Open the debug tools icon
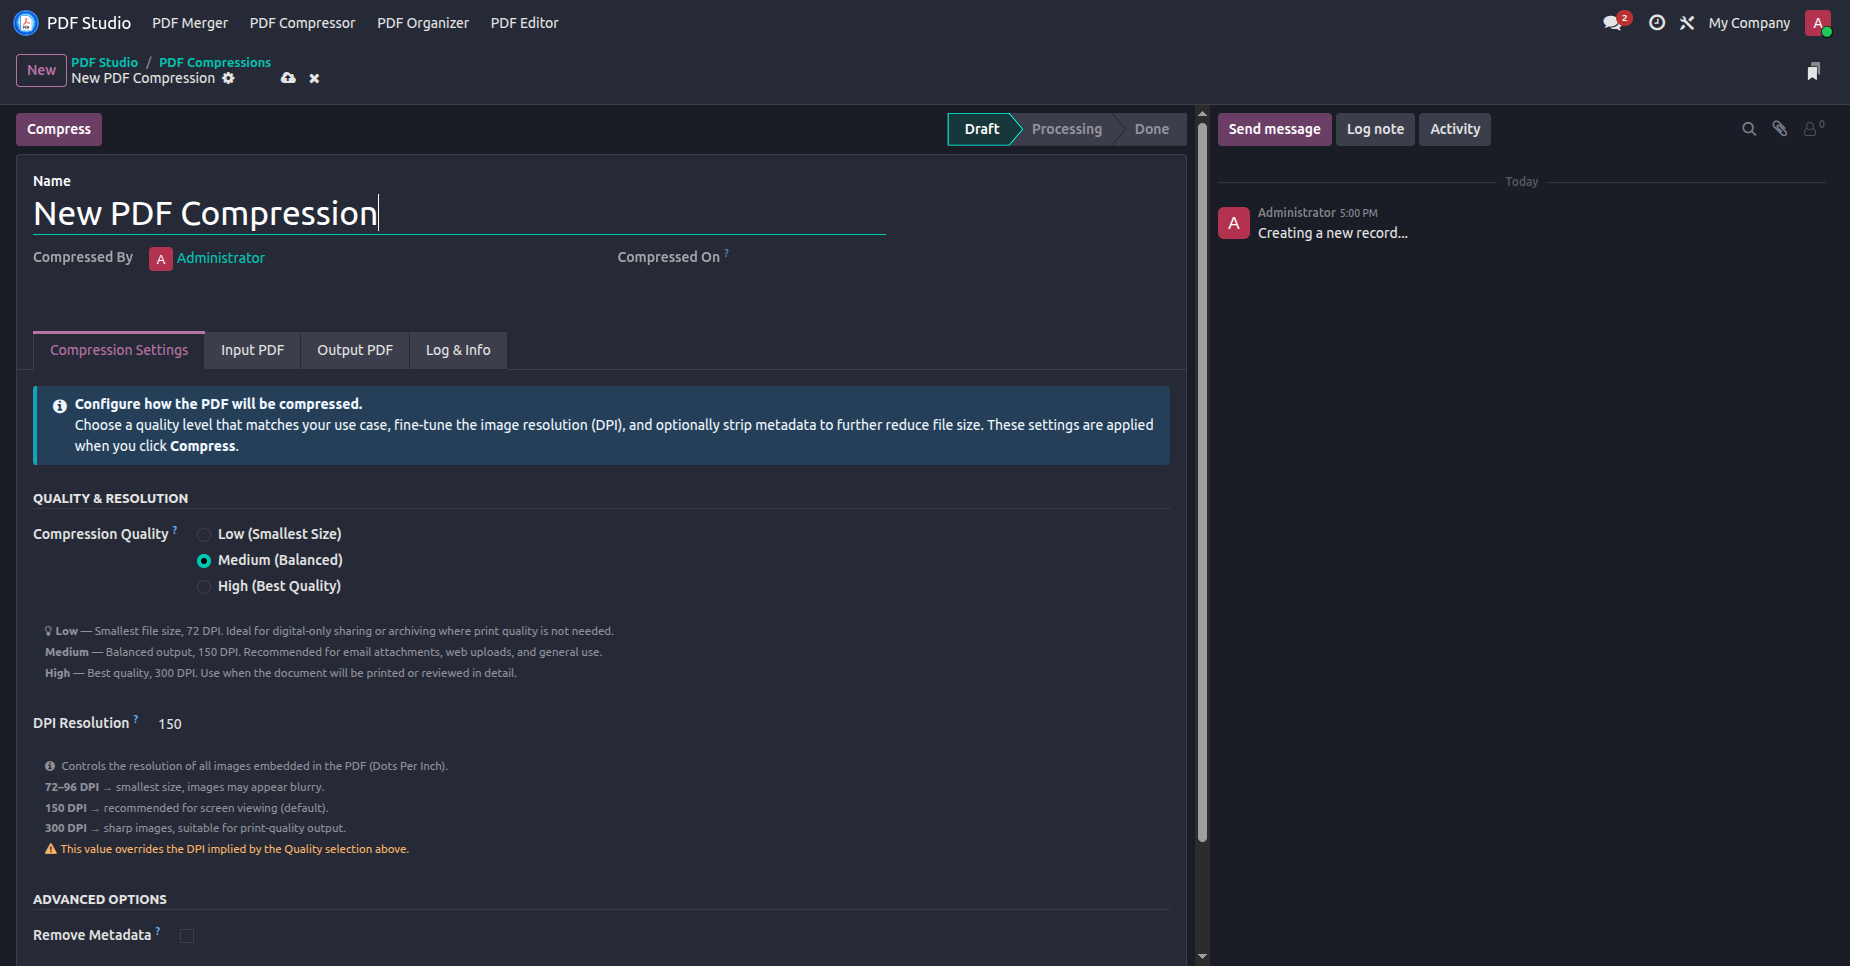This screenshot has height=966, width=1850. tap(1687, 22)
